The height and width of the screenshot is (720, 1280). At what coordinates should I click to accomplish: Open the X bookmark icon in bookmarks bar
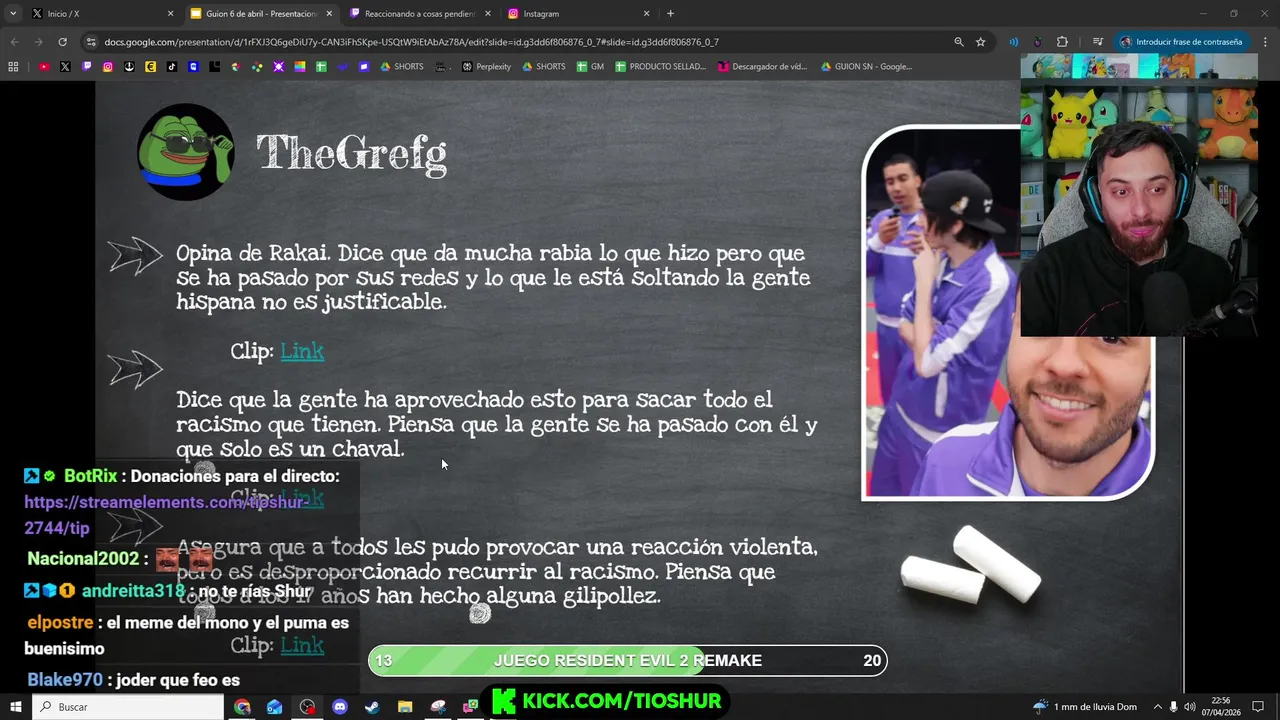click(x=65, y=67)
